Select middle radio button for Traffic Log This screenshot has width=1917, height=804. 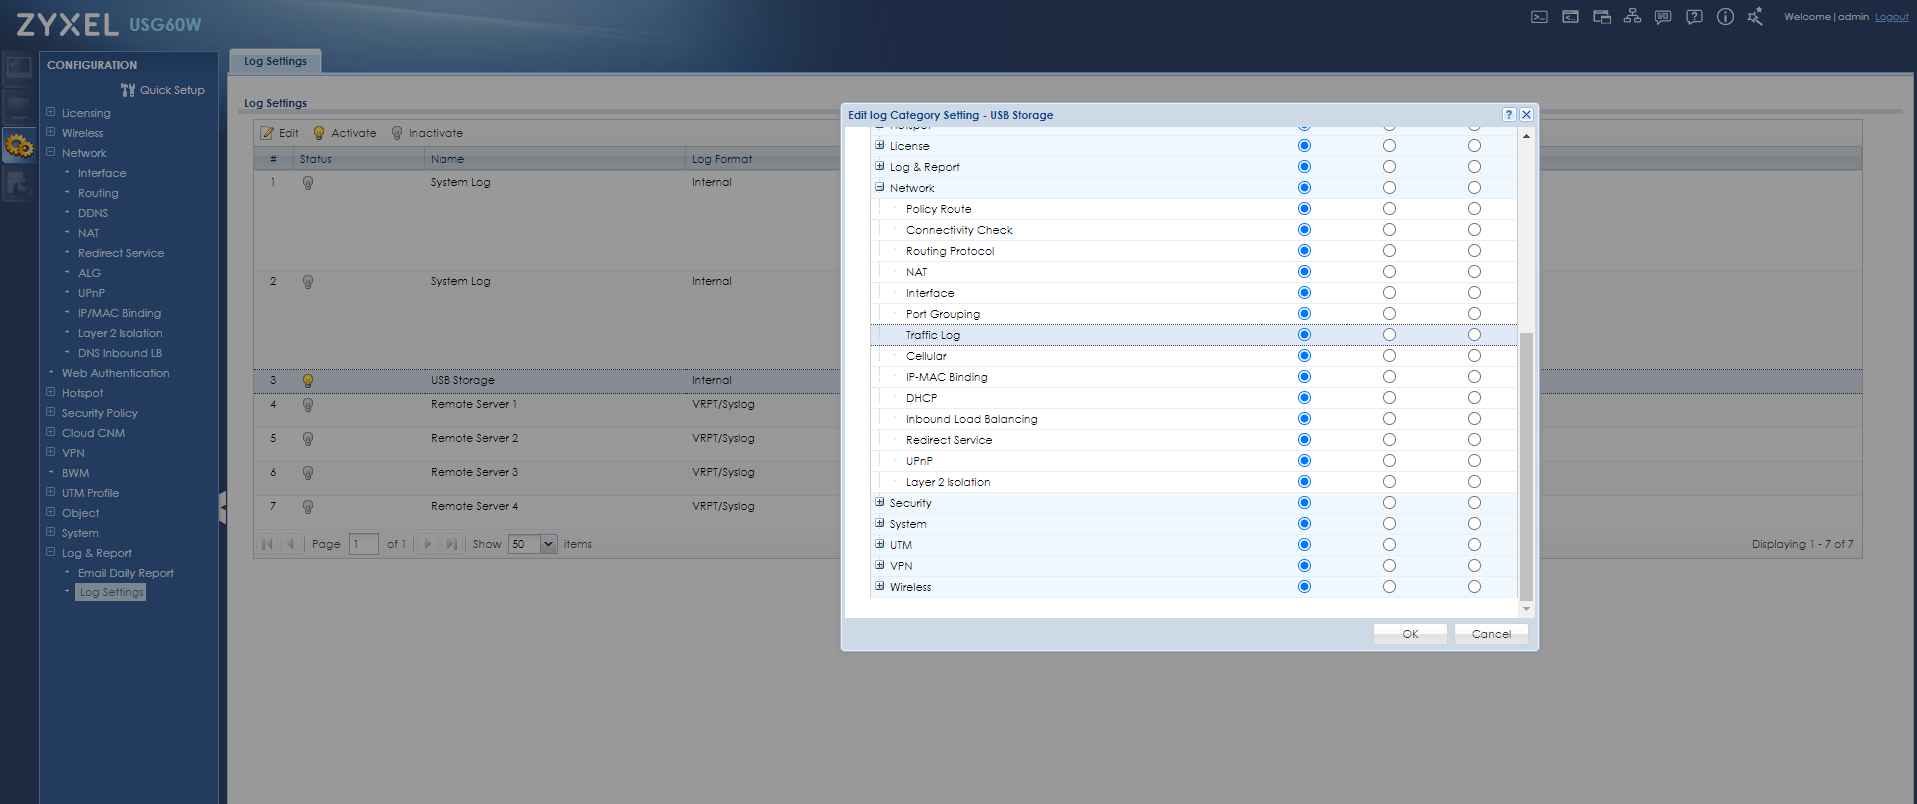coord(1389,335)
